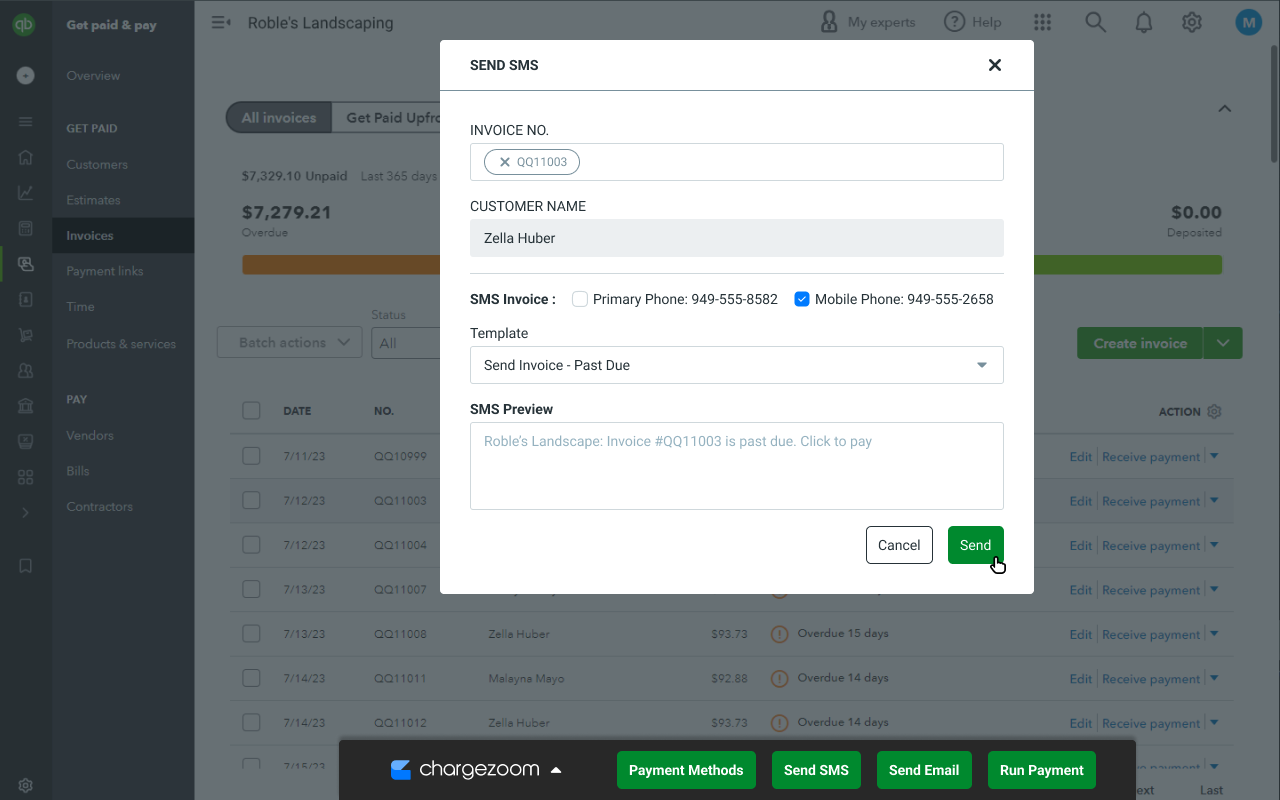Open the Help menu
The width and height of the screenshot is (1280, 800).
point(973,22)
